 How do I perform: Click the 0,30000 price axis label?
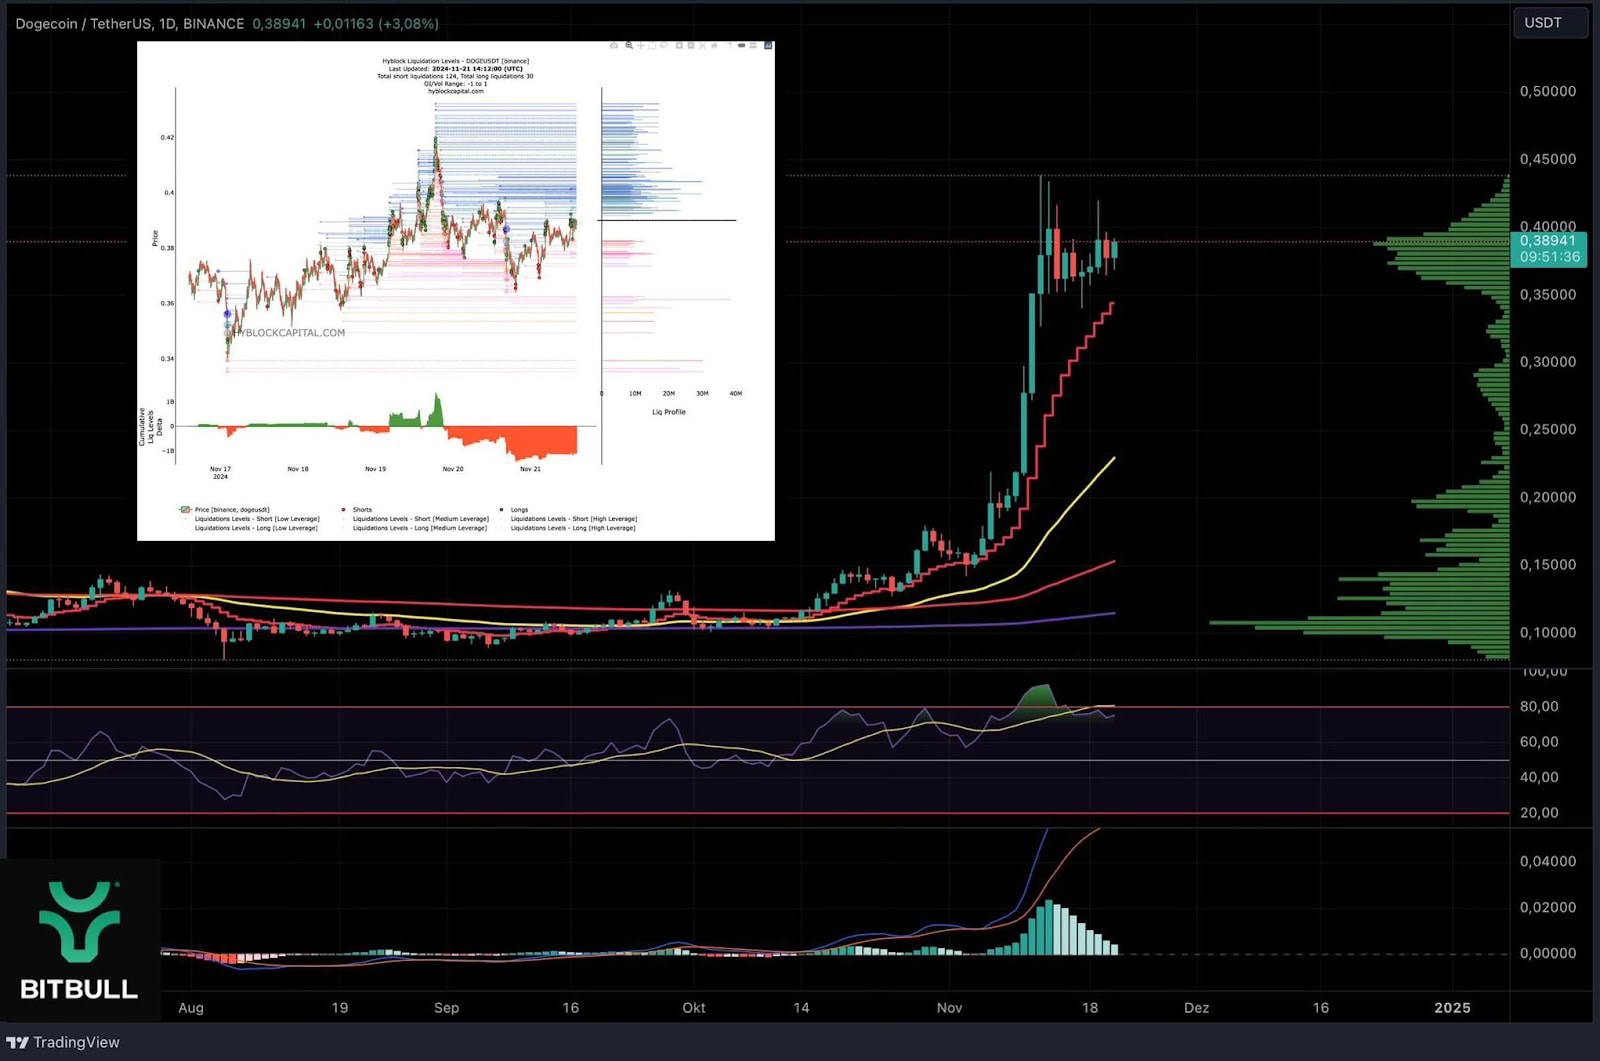coord(1548,362)
